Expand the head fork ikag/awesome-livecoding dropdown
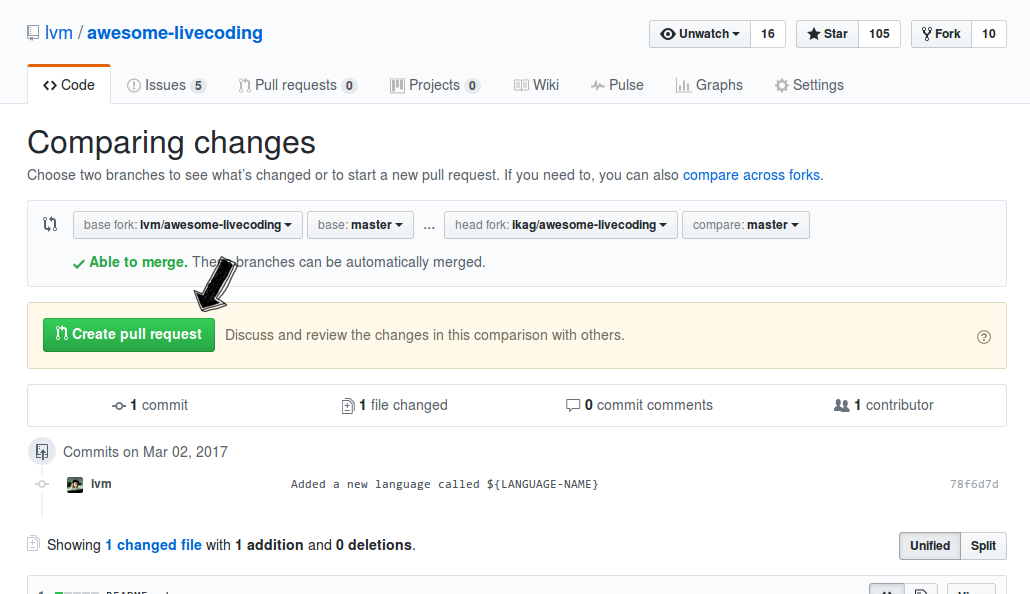 click(561, 225)
